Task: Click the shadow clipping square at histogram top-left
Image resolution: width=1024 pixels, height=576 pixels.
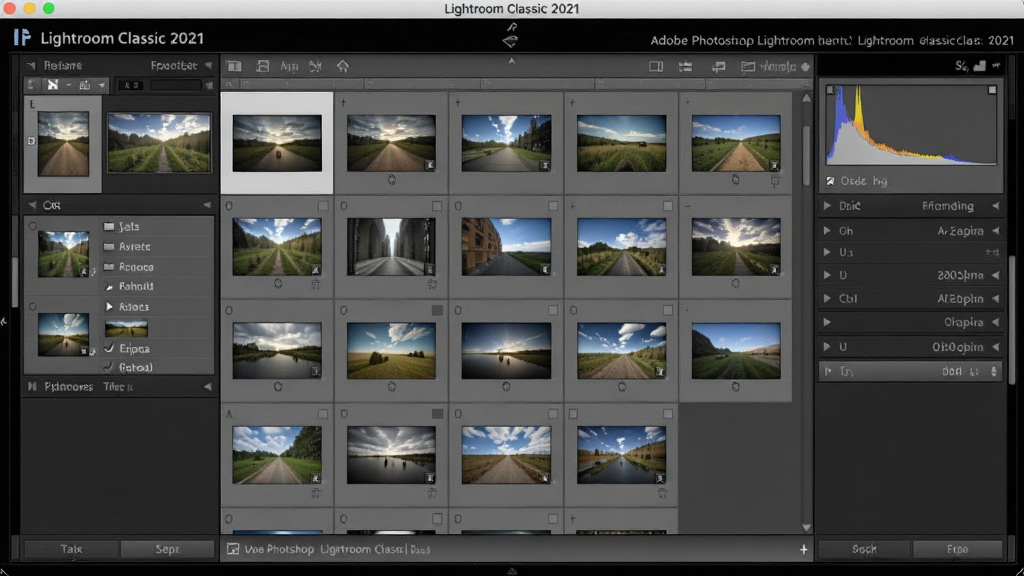Action: pos(830,90)
